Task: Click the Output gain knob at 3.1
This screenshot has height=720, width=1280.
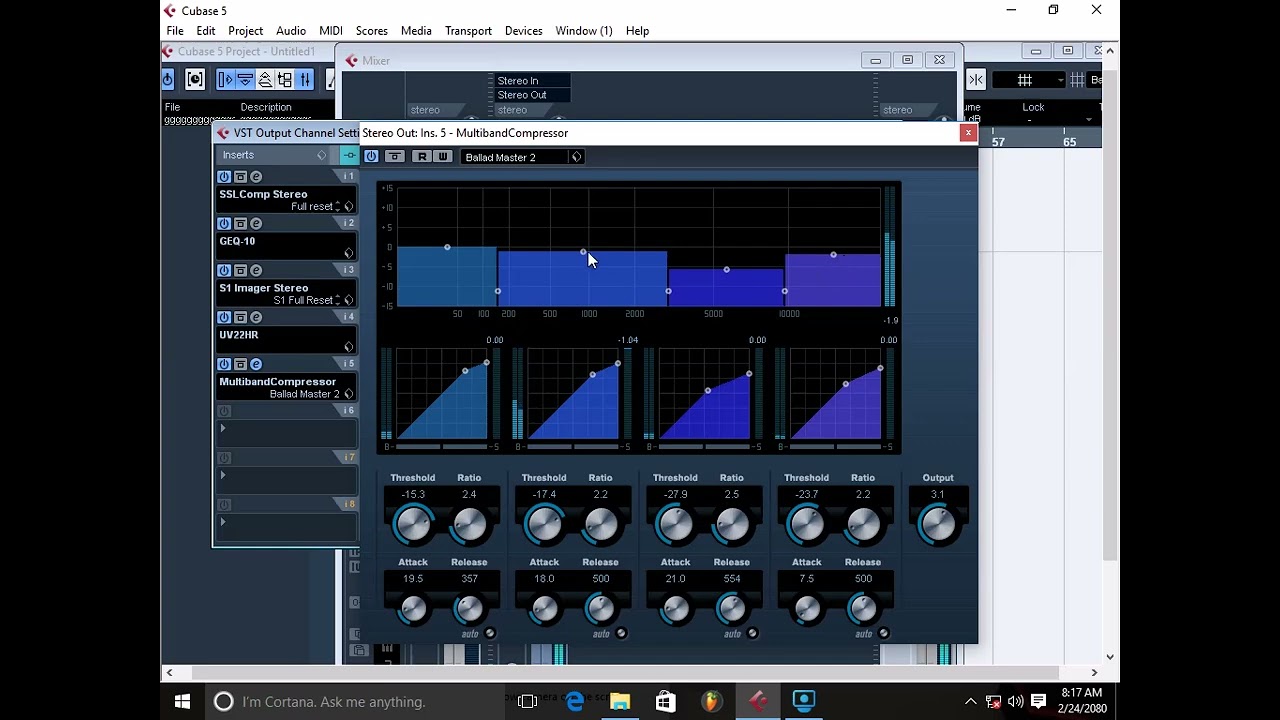Action: click(x=938, y=524)
